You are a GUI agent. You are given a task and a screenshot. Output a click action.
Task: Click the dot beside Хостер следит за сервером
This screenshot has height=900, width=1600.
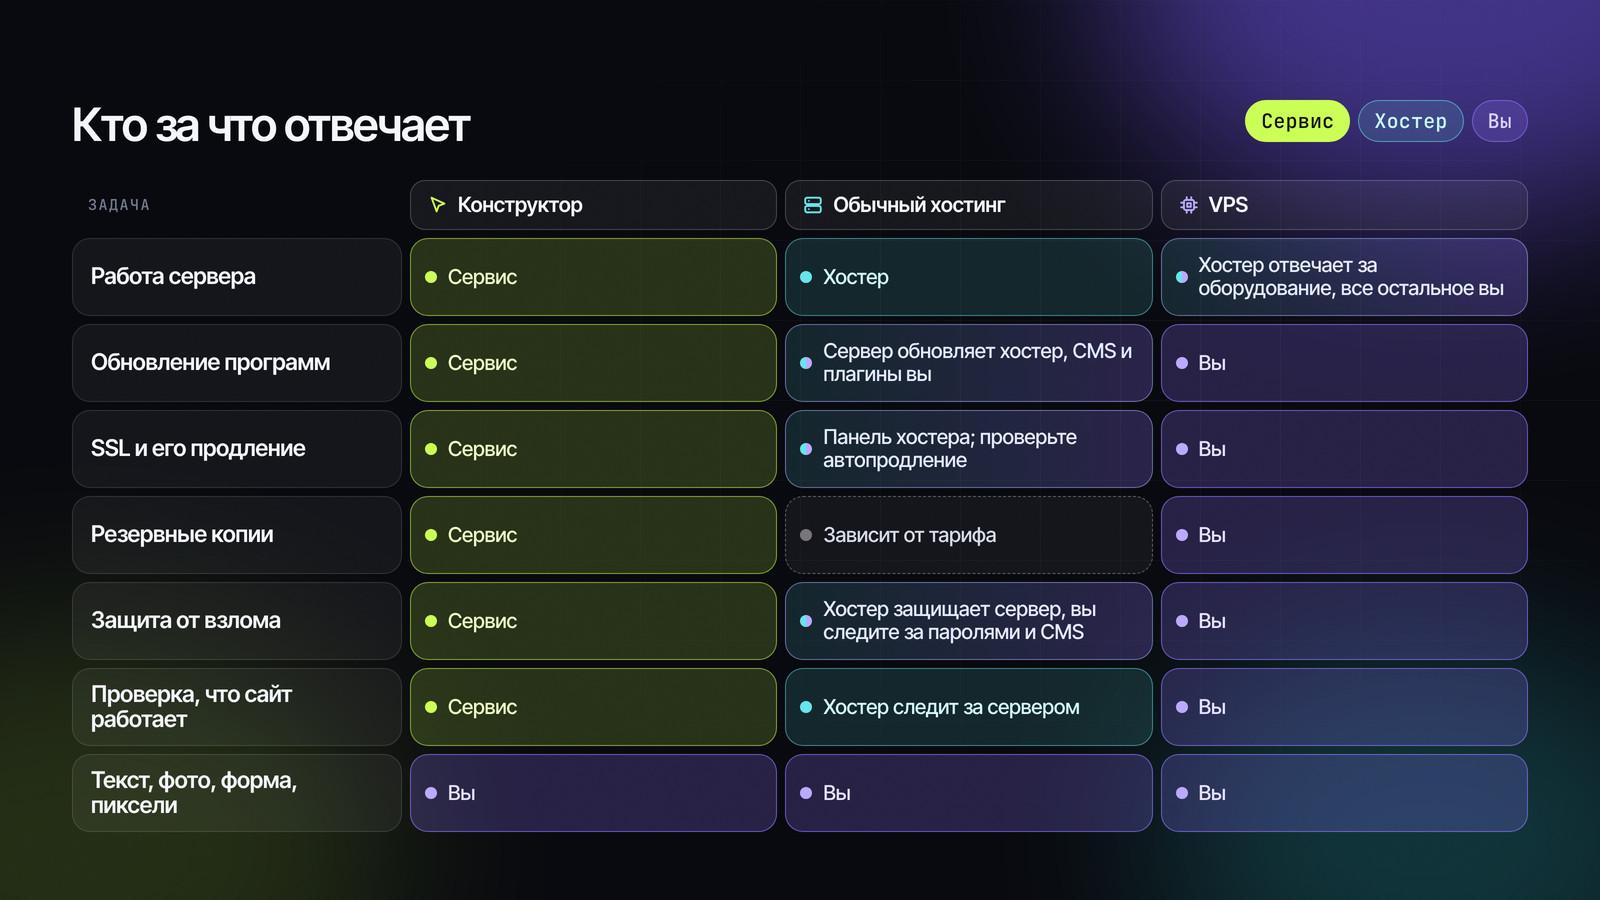tap(806, 707)
